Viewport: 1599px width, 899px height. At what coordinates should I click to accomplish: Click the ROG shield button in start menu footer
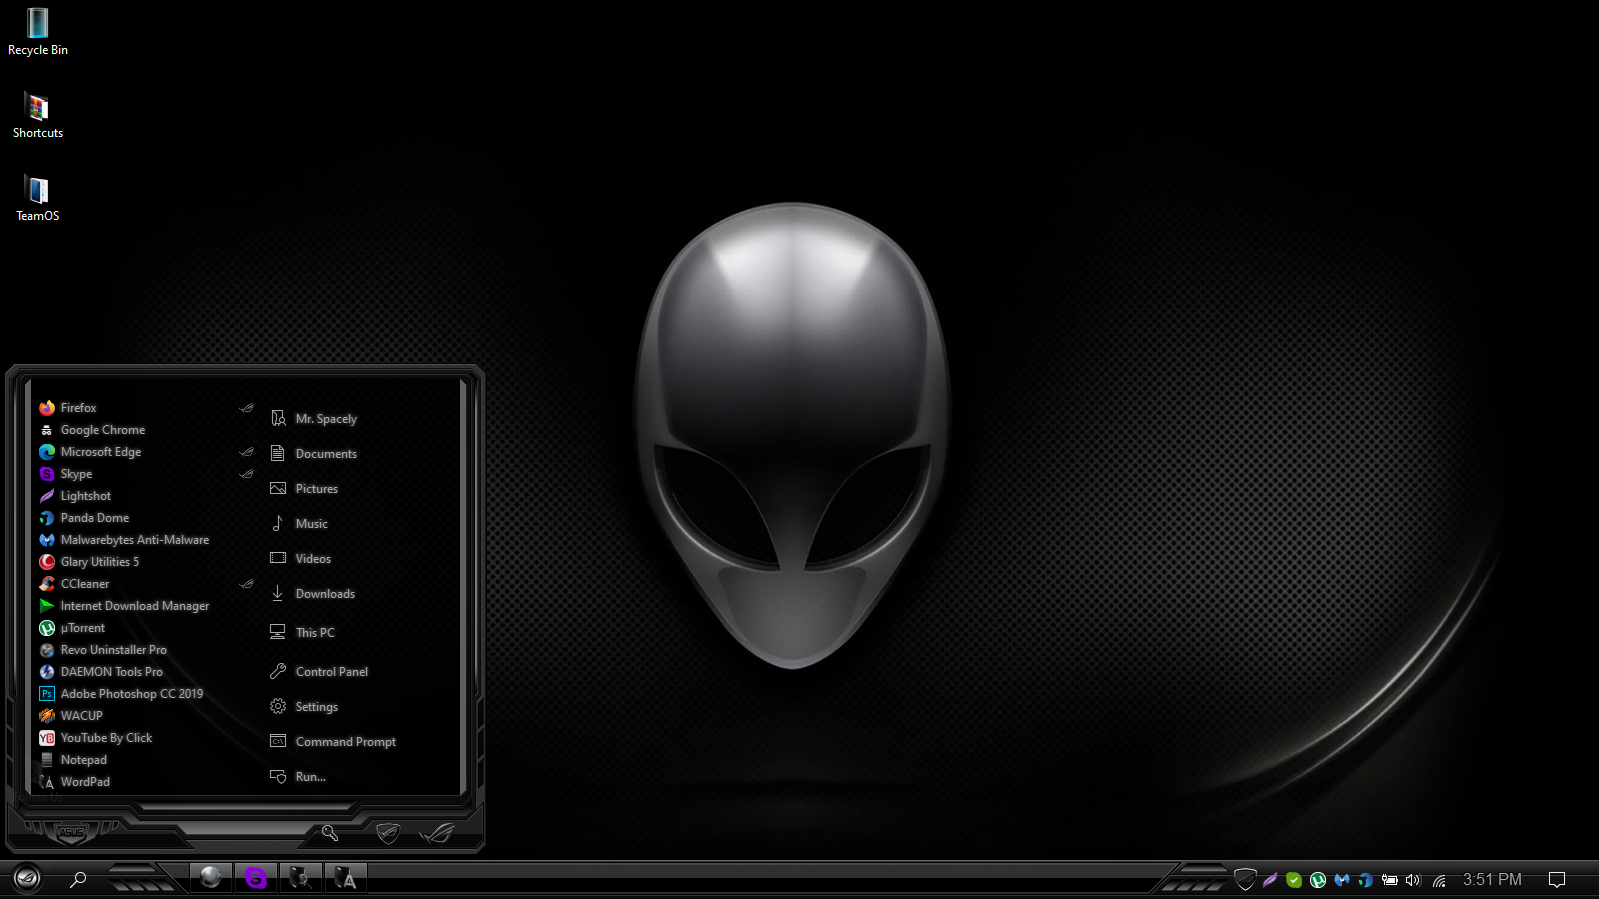click(388, 832)
